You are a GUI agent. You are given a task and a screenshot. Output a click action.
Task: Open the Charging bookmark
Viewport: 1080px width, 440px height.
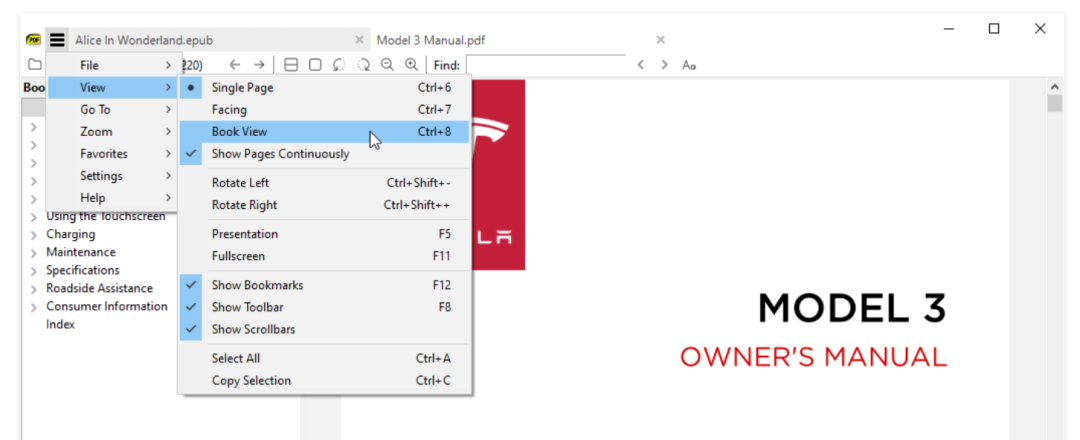point(70,234)
